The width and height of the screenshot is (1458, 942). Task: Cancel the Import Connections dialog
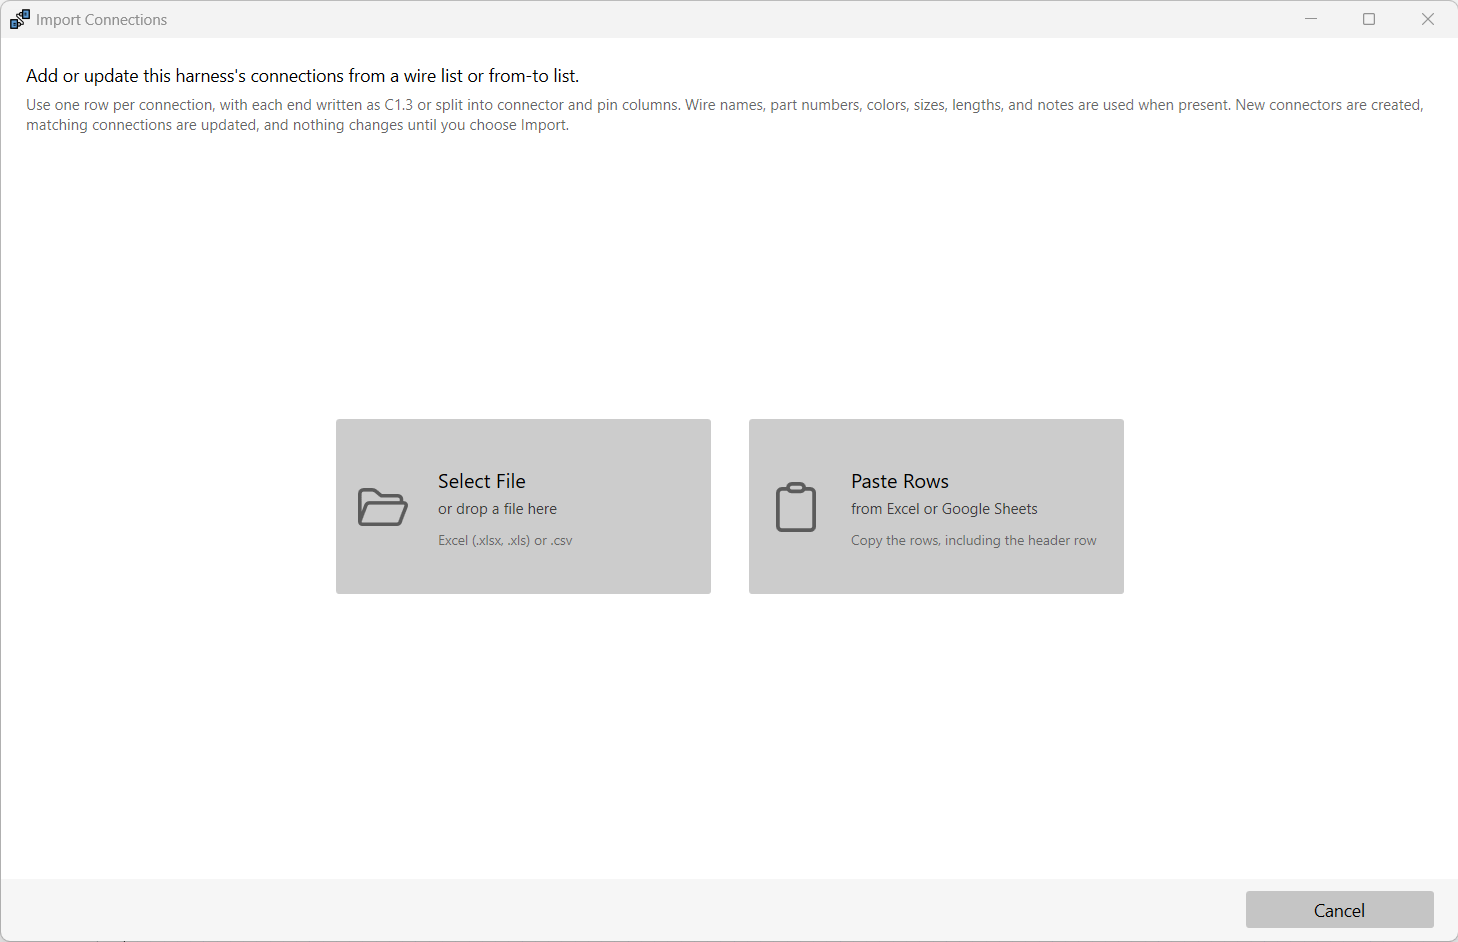pos(1339,910)
